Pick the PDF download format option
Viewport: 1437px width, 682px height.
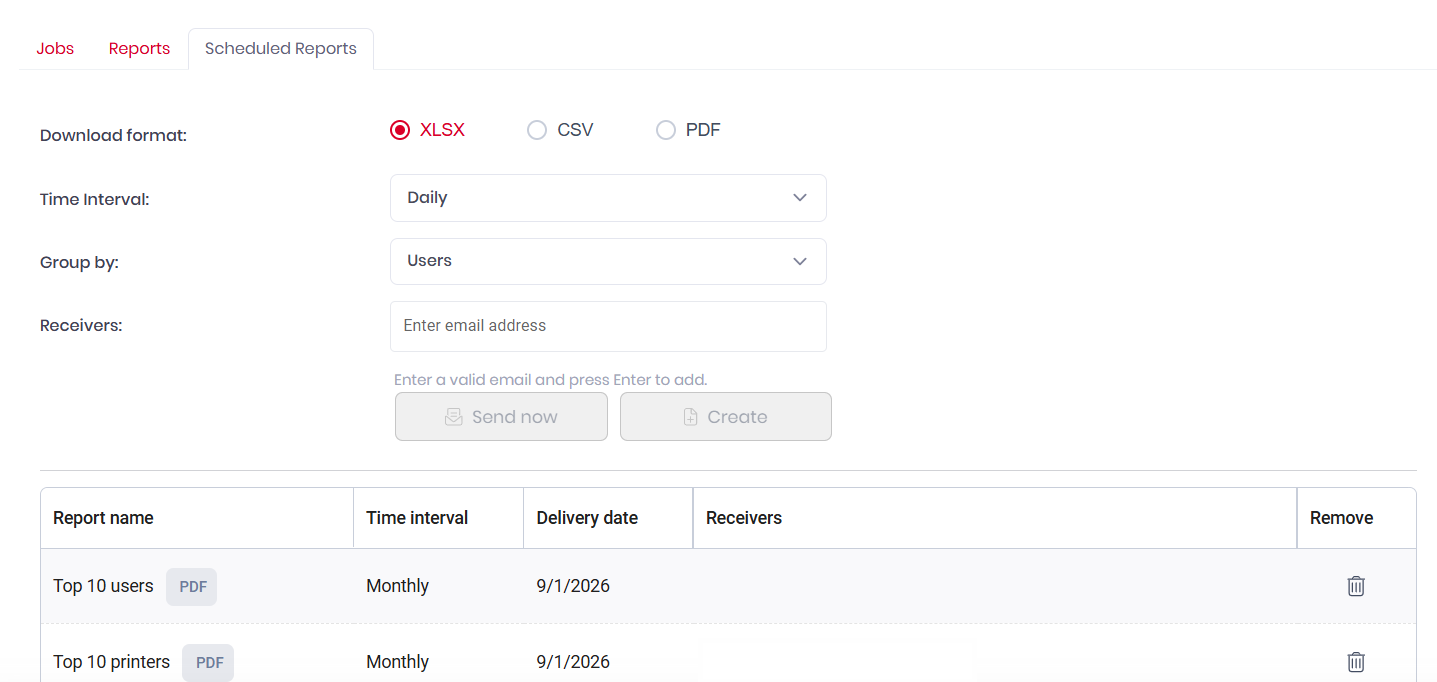pyautogui.click(x=666, y=130)
